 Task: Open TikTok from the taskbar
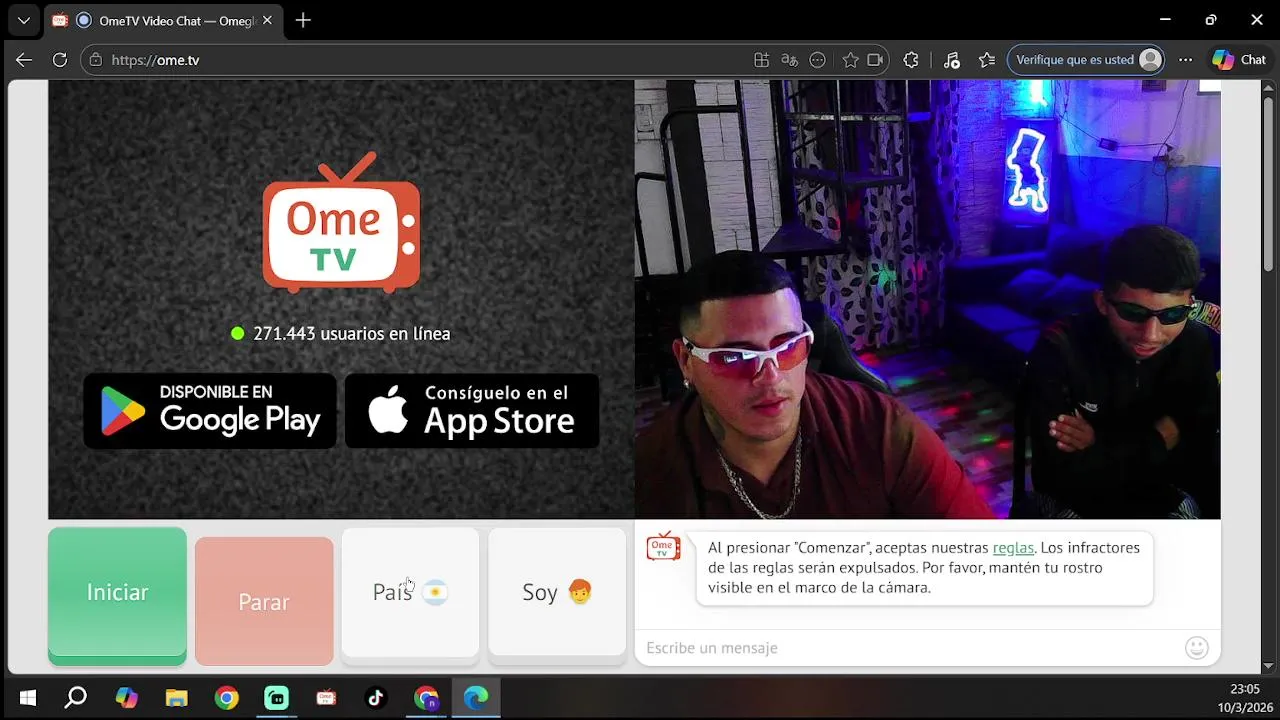click(x=376, y=698)
